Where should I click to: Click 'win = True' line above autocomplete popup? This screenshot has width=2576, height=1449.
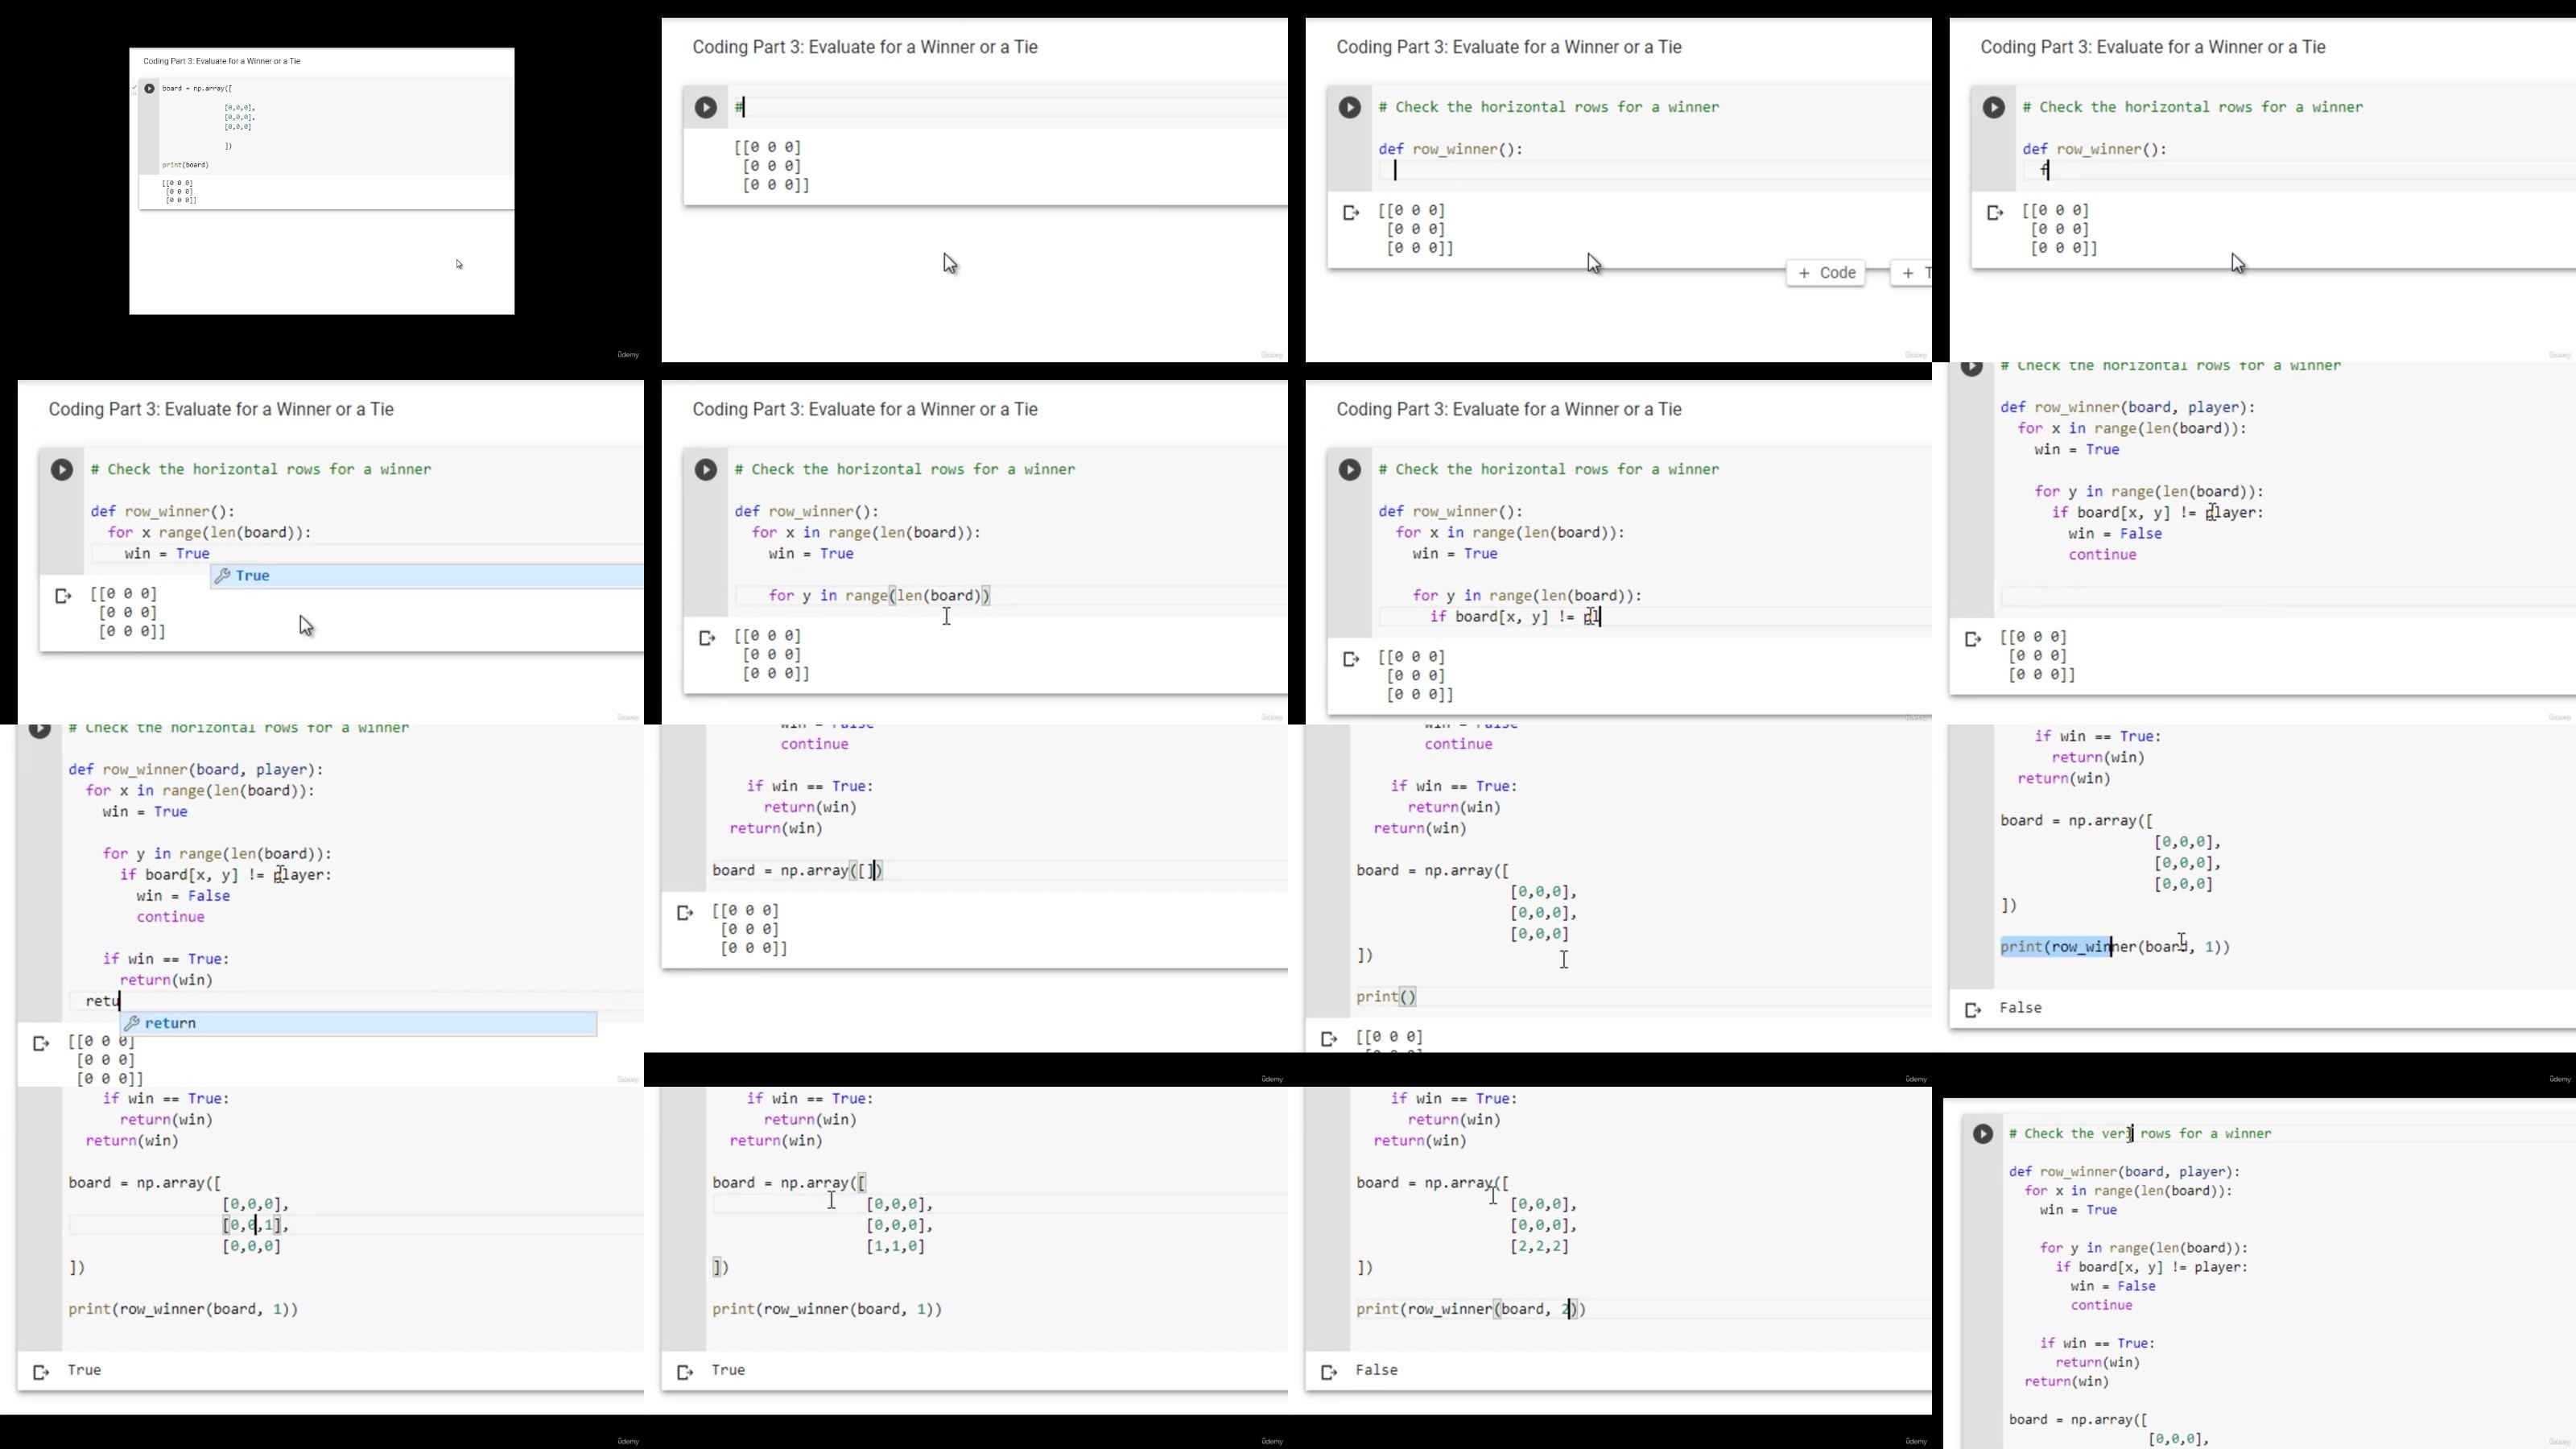click(167, 553)
